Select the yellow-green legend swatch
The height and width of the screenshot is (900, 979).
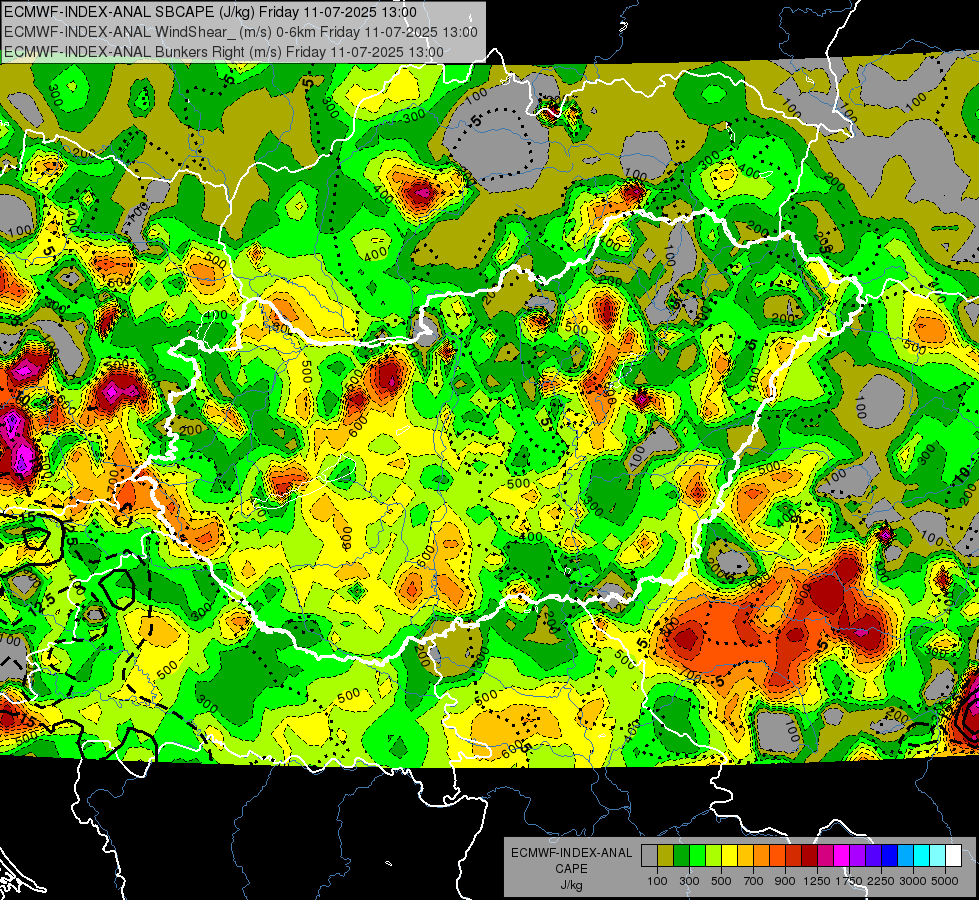(x=714, y=856)
